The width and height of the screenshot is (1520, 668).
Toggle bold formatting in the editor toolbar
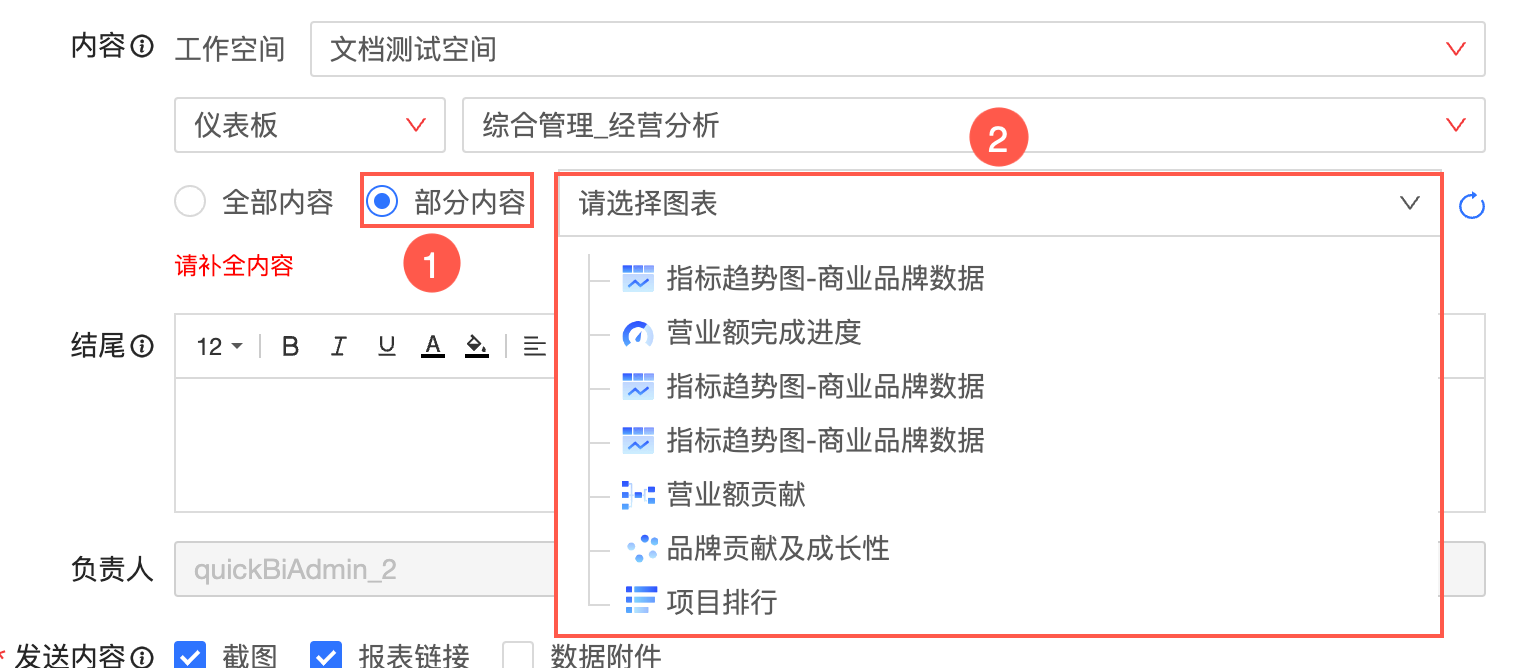click(290, 347)
